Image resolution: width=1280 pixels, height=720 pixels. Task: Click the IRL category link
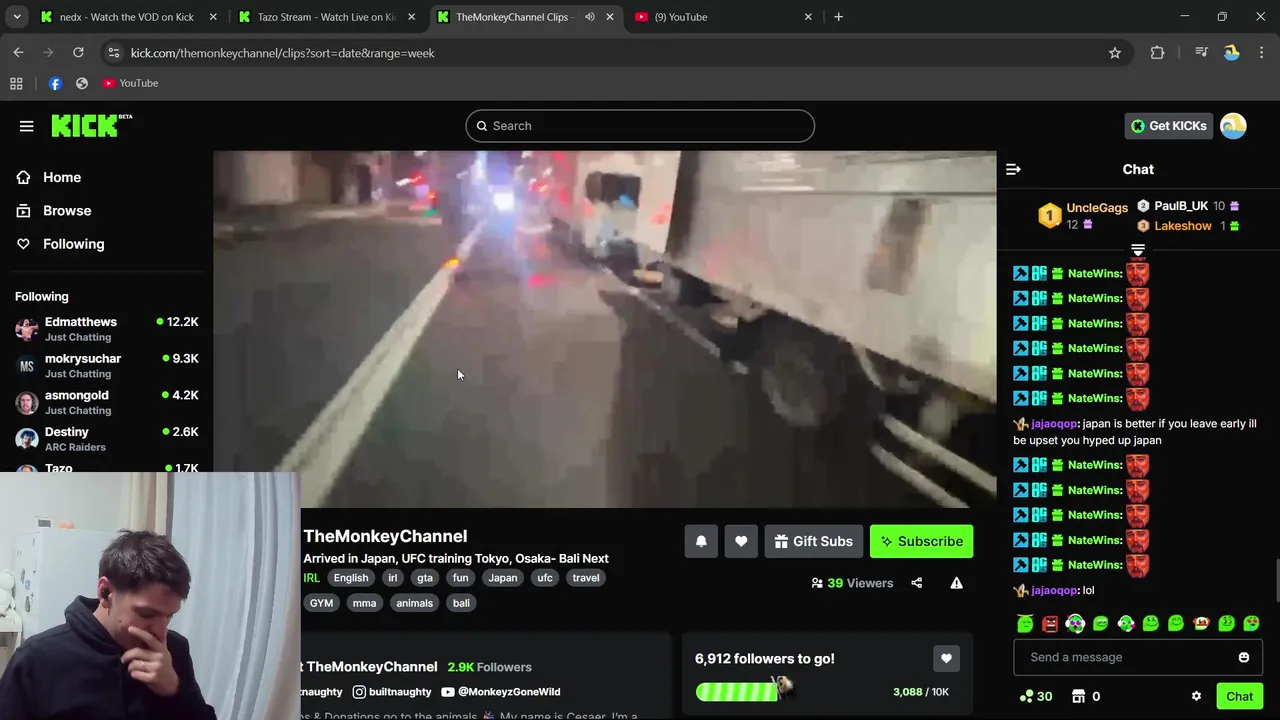[312, 578]
